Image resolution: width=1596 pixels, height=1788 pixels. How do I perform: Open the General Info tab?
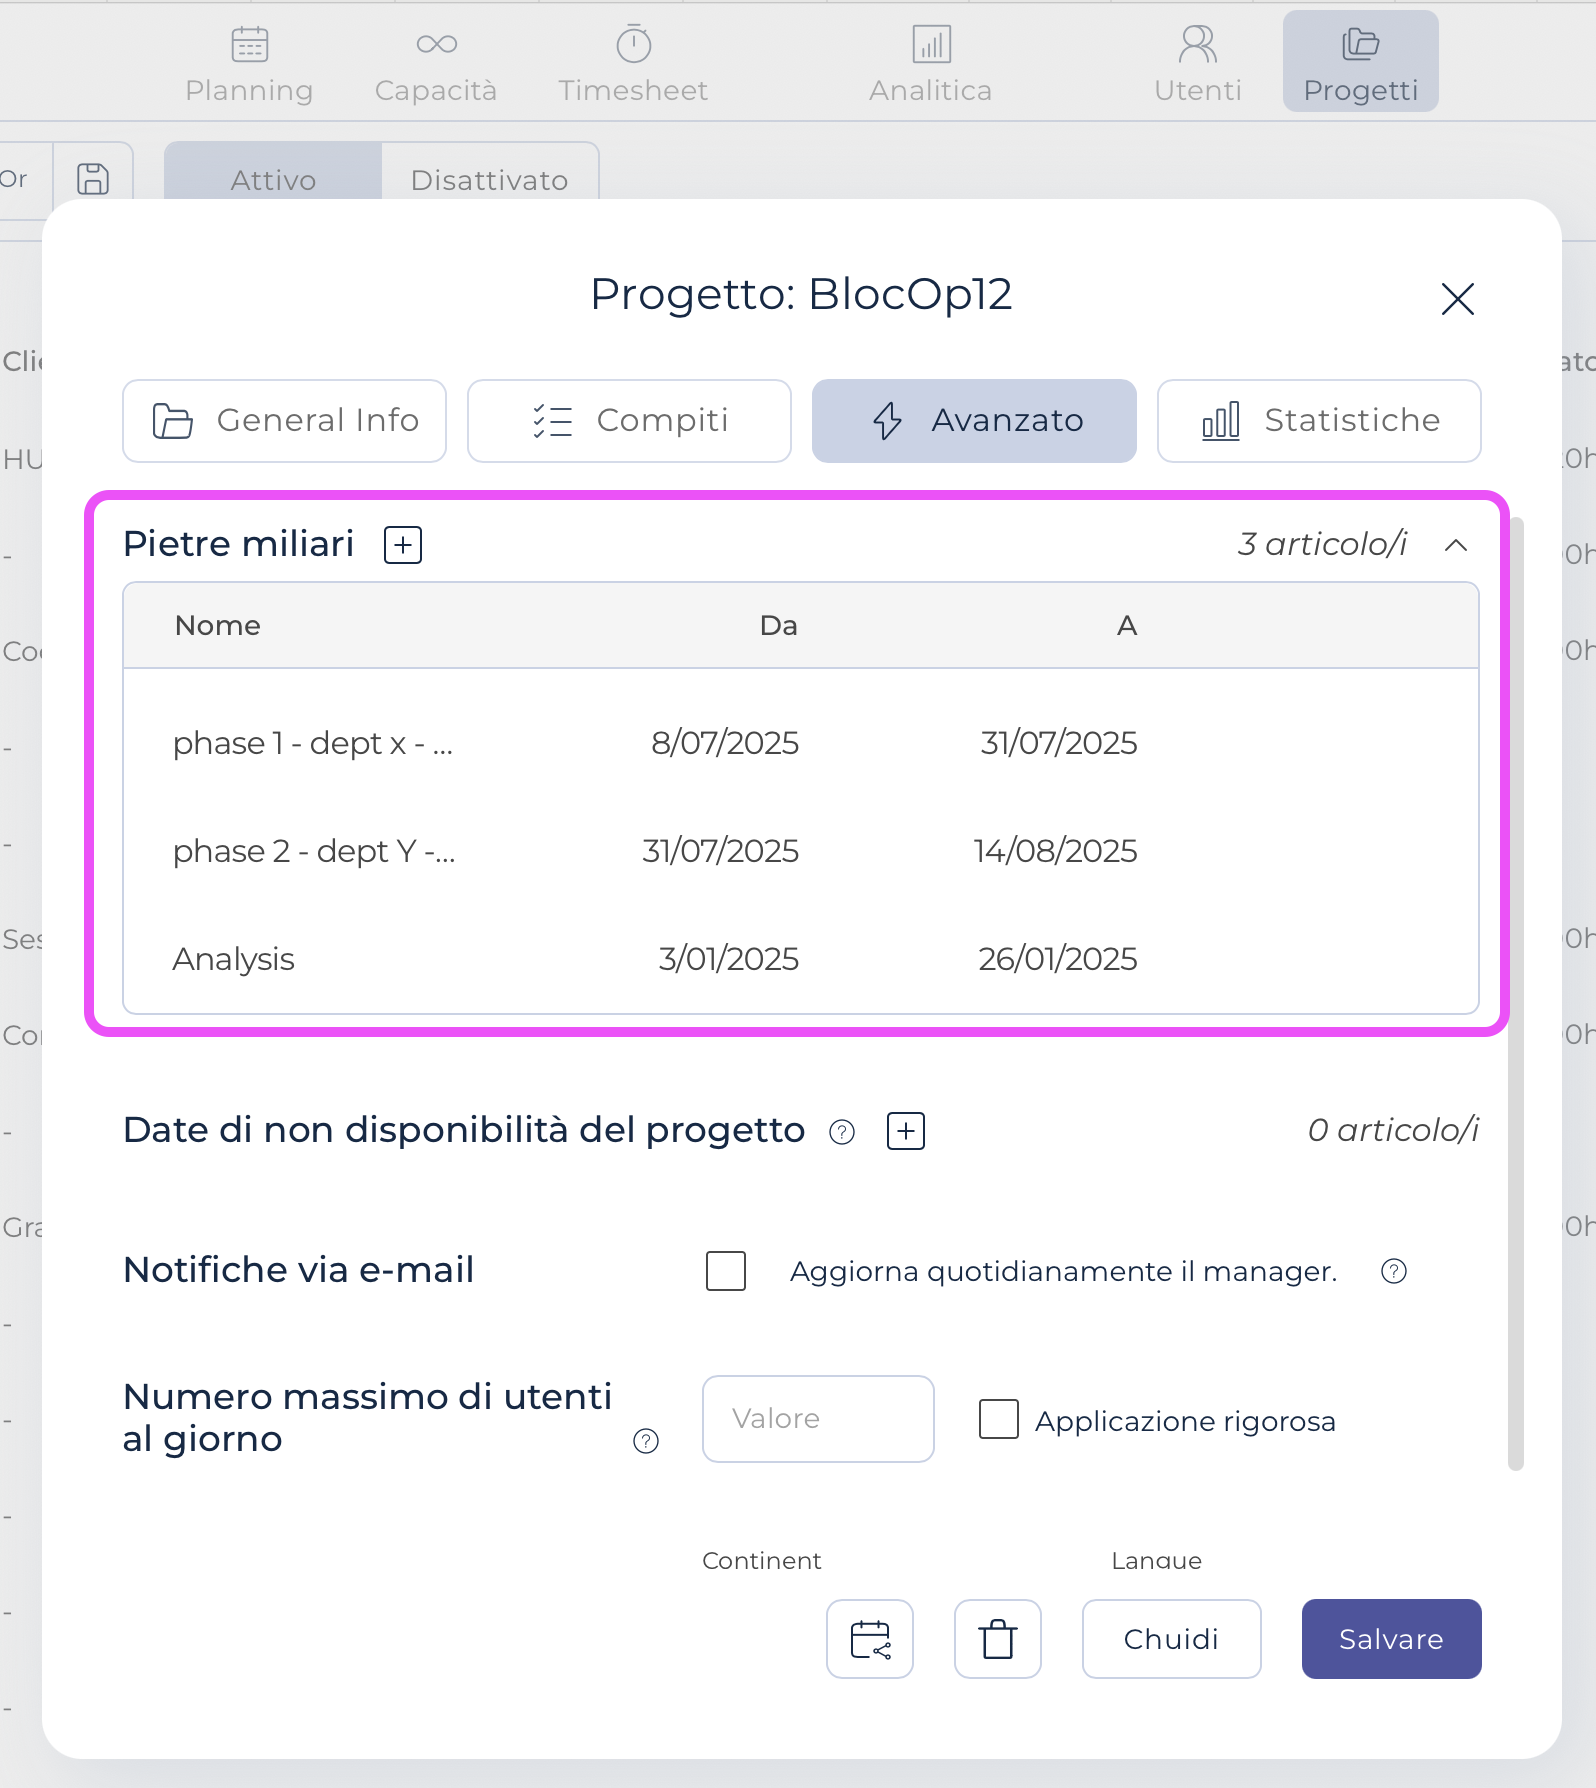pyautogui.click(x=284, y=421)
